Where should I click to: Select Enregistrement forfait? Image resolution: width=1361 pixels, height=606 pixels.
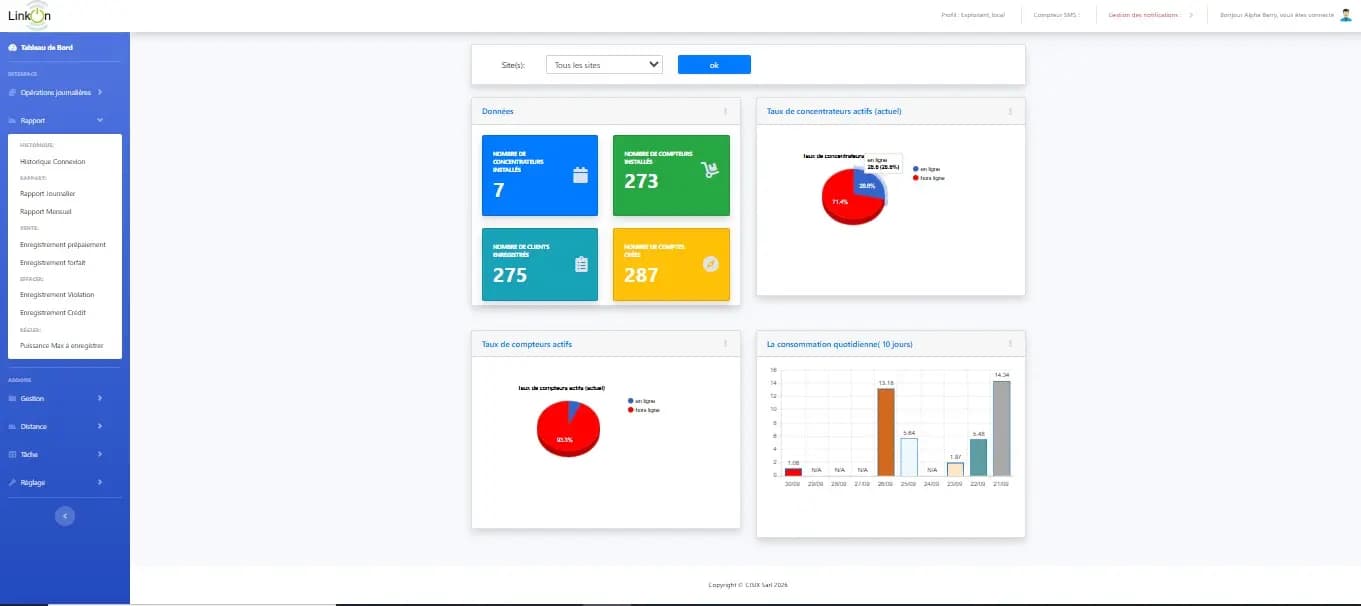pyautogui.click(x=53, y=262)
